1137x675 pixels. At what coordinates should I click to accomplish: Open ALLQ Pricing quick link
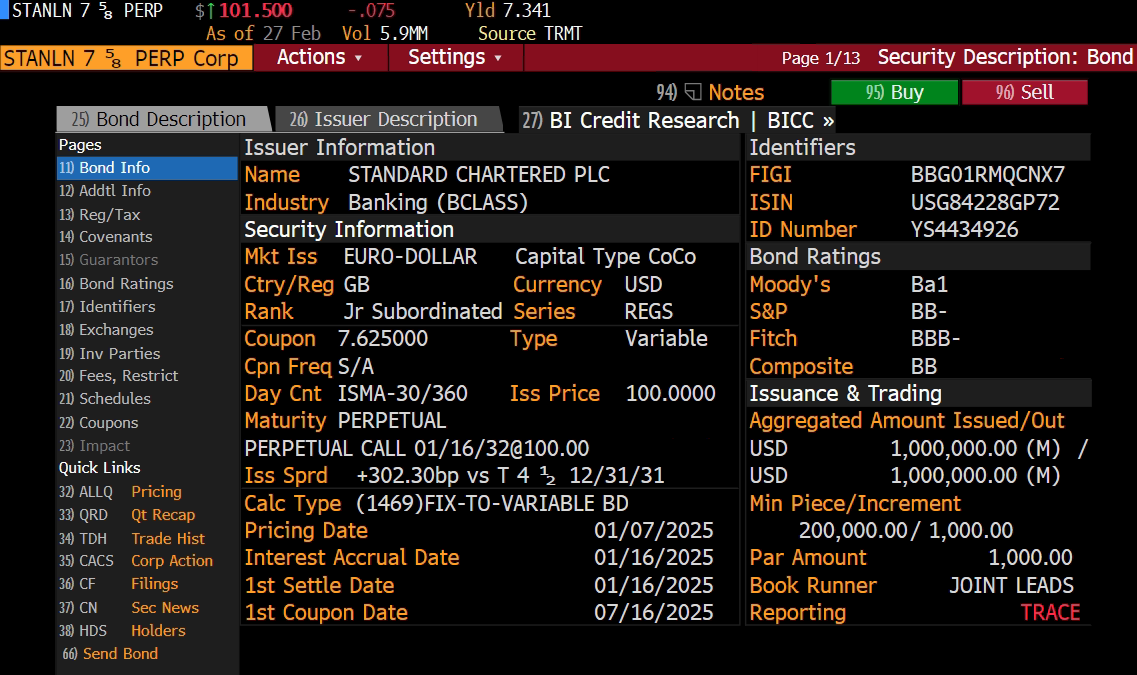(x=120, y=492)
